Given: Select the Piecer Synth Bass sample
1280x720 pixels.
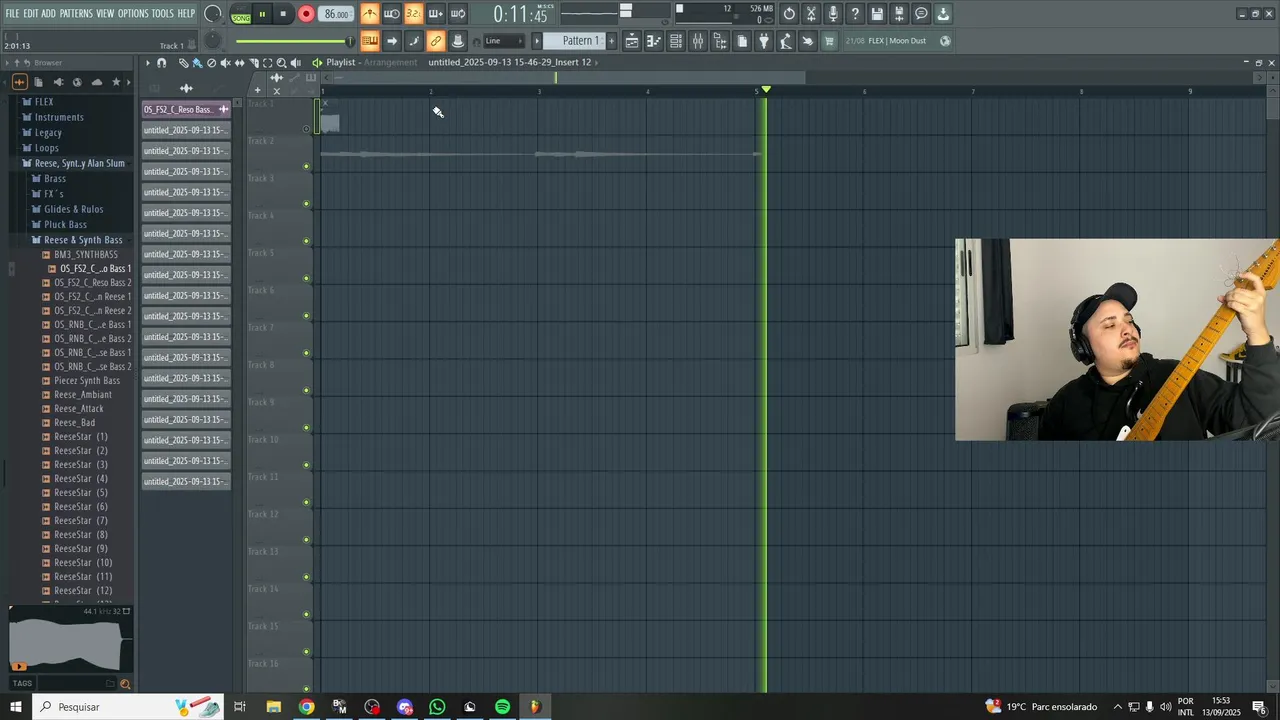Looking at the screenshot, I should (x=87, y=381).
